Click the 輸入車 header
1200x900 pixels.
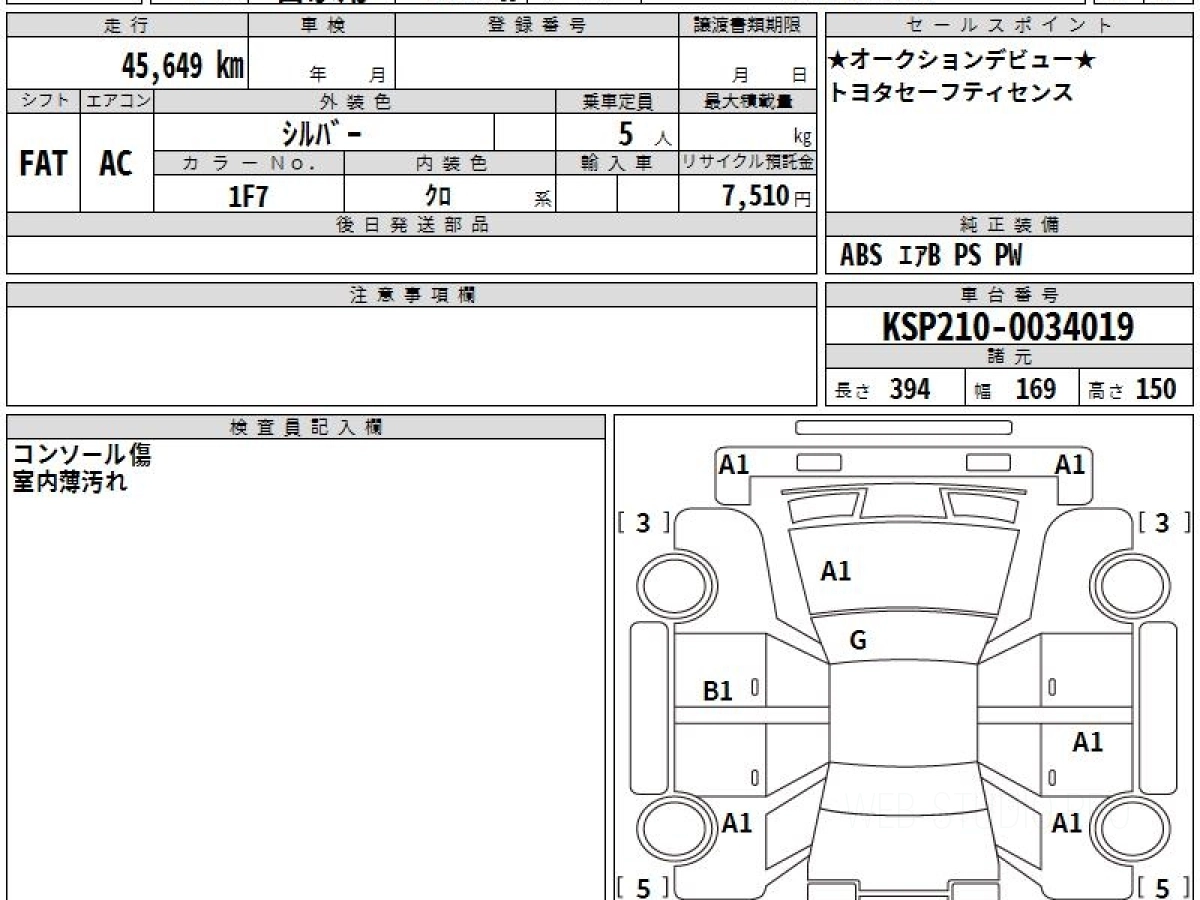(617, 163)
